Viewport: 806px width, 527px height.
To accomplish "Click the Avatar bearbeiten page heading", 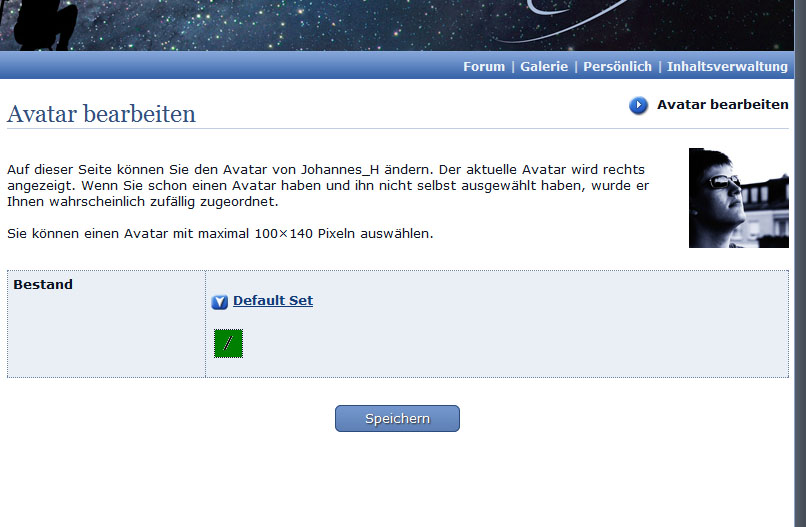I will tap(101, 114).
